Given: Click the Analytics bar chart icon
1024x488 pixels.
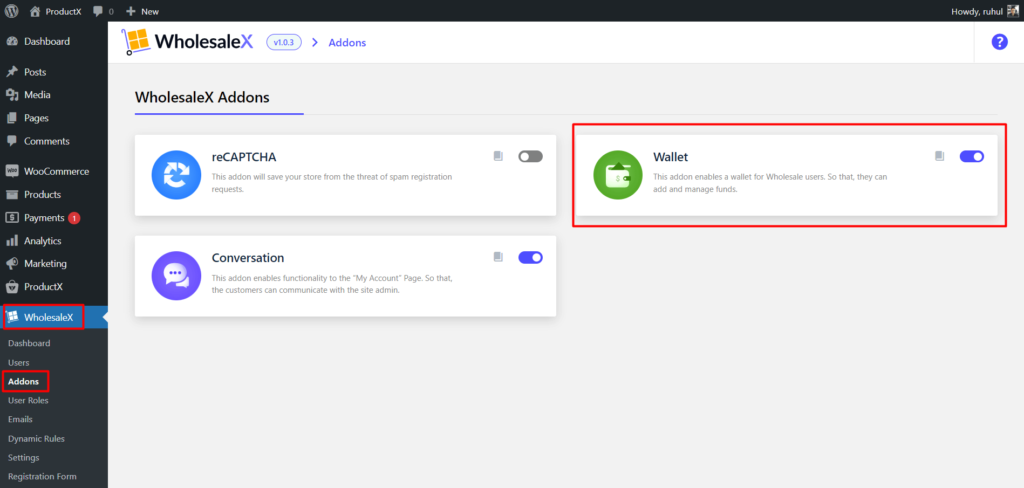Looking at the screenshot, I should pyautogui.click(x=12, y=240).
